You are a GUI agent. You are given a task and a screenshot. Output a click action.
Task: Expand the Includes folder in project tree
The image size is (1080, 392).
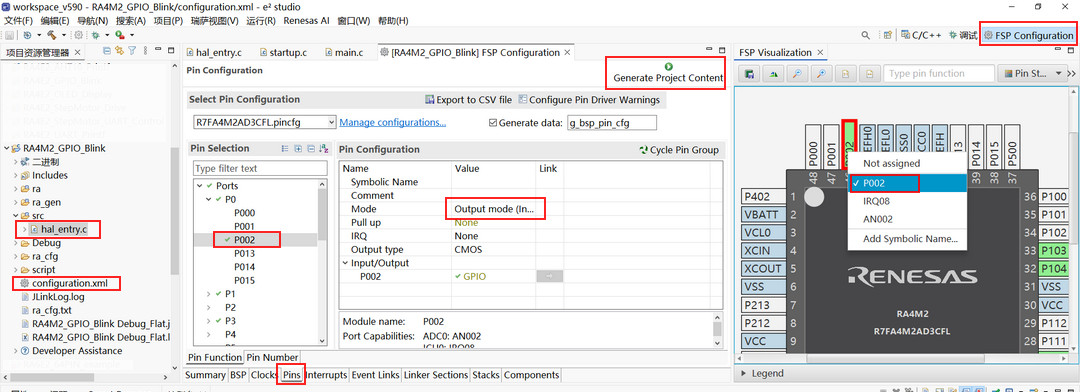tap(16, 175)
